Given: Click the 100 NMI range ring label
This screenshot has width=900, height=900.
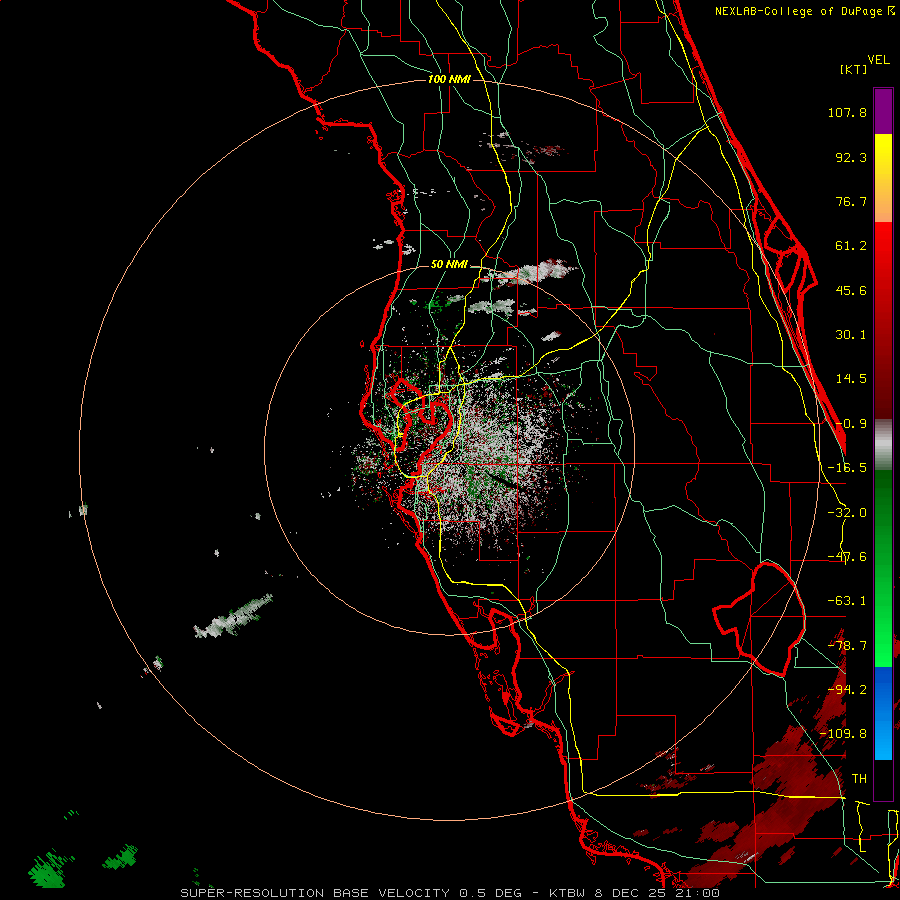Looking at the screenshot, I should 449,79.
